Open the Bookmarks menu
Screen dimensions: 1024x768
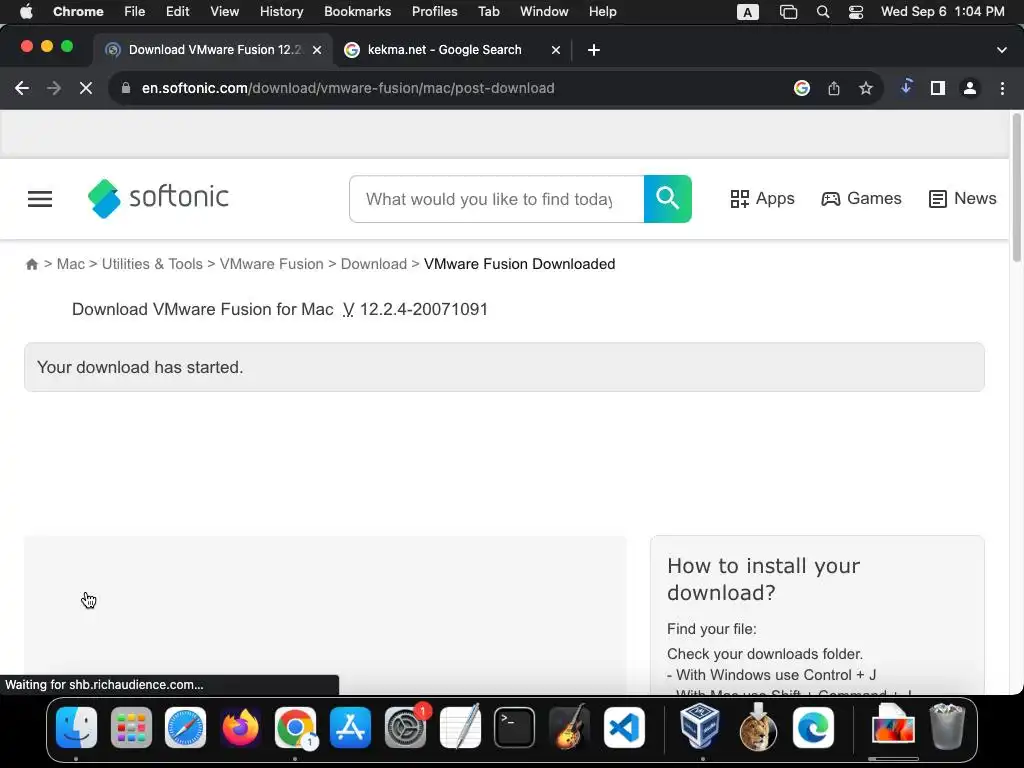(x=357, y=12)
